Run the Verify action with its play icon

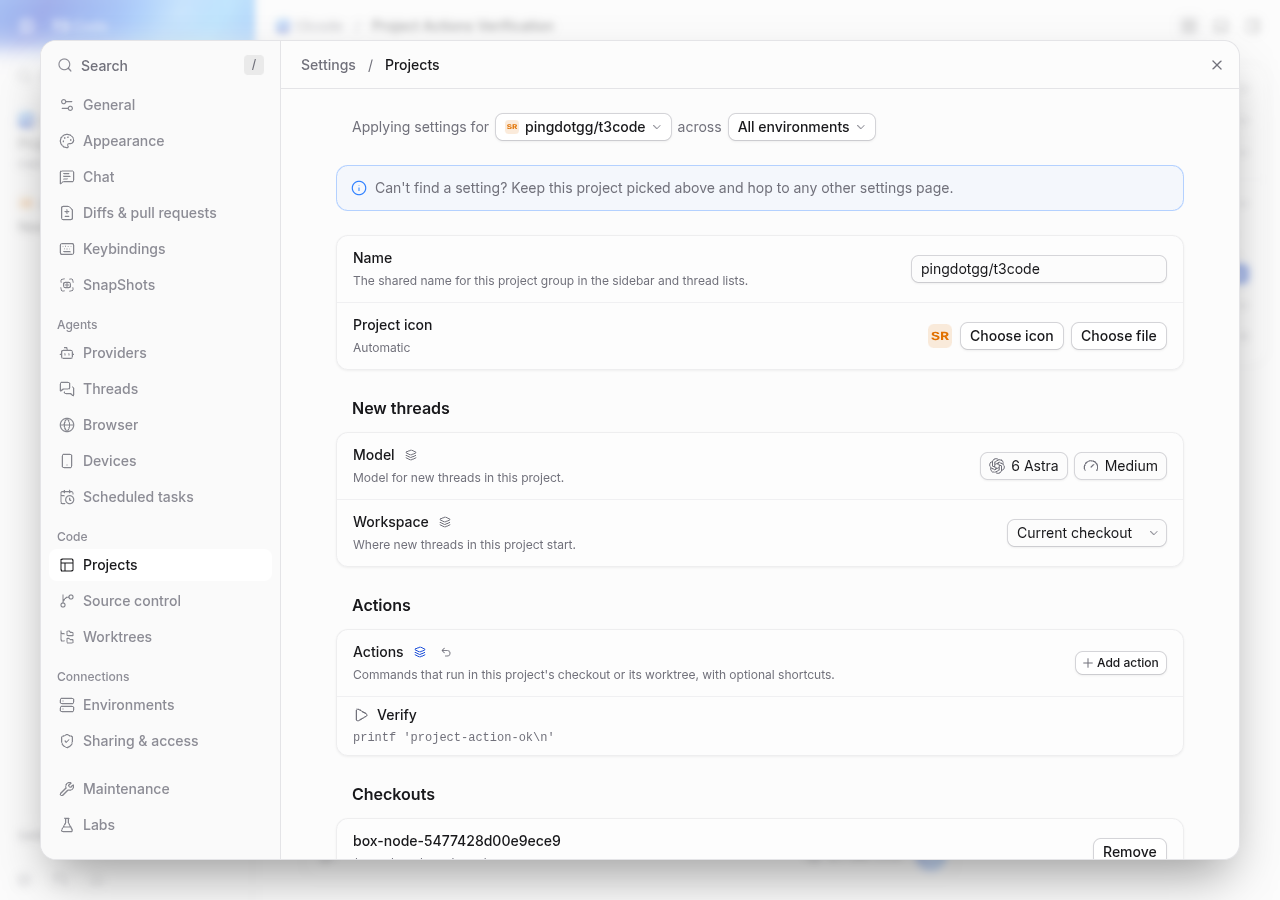tap(361, 715)
